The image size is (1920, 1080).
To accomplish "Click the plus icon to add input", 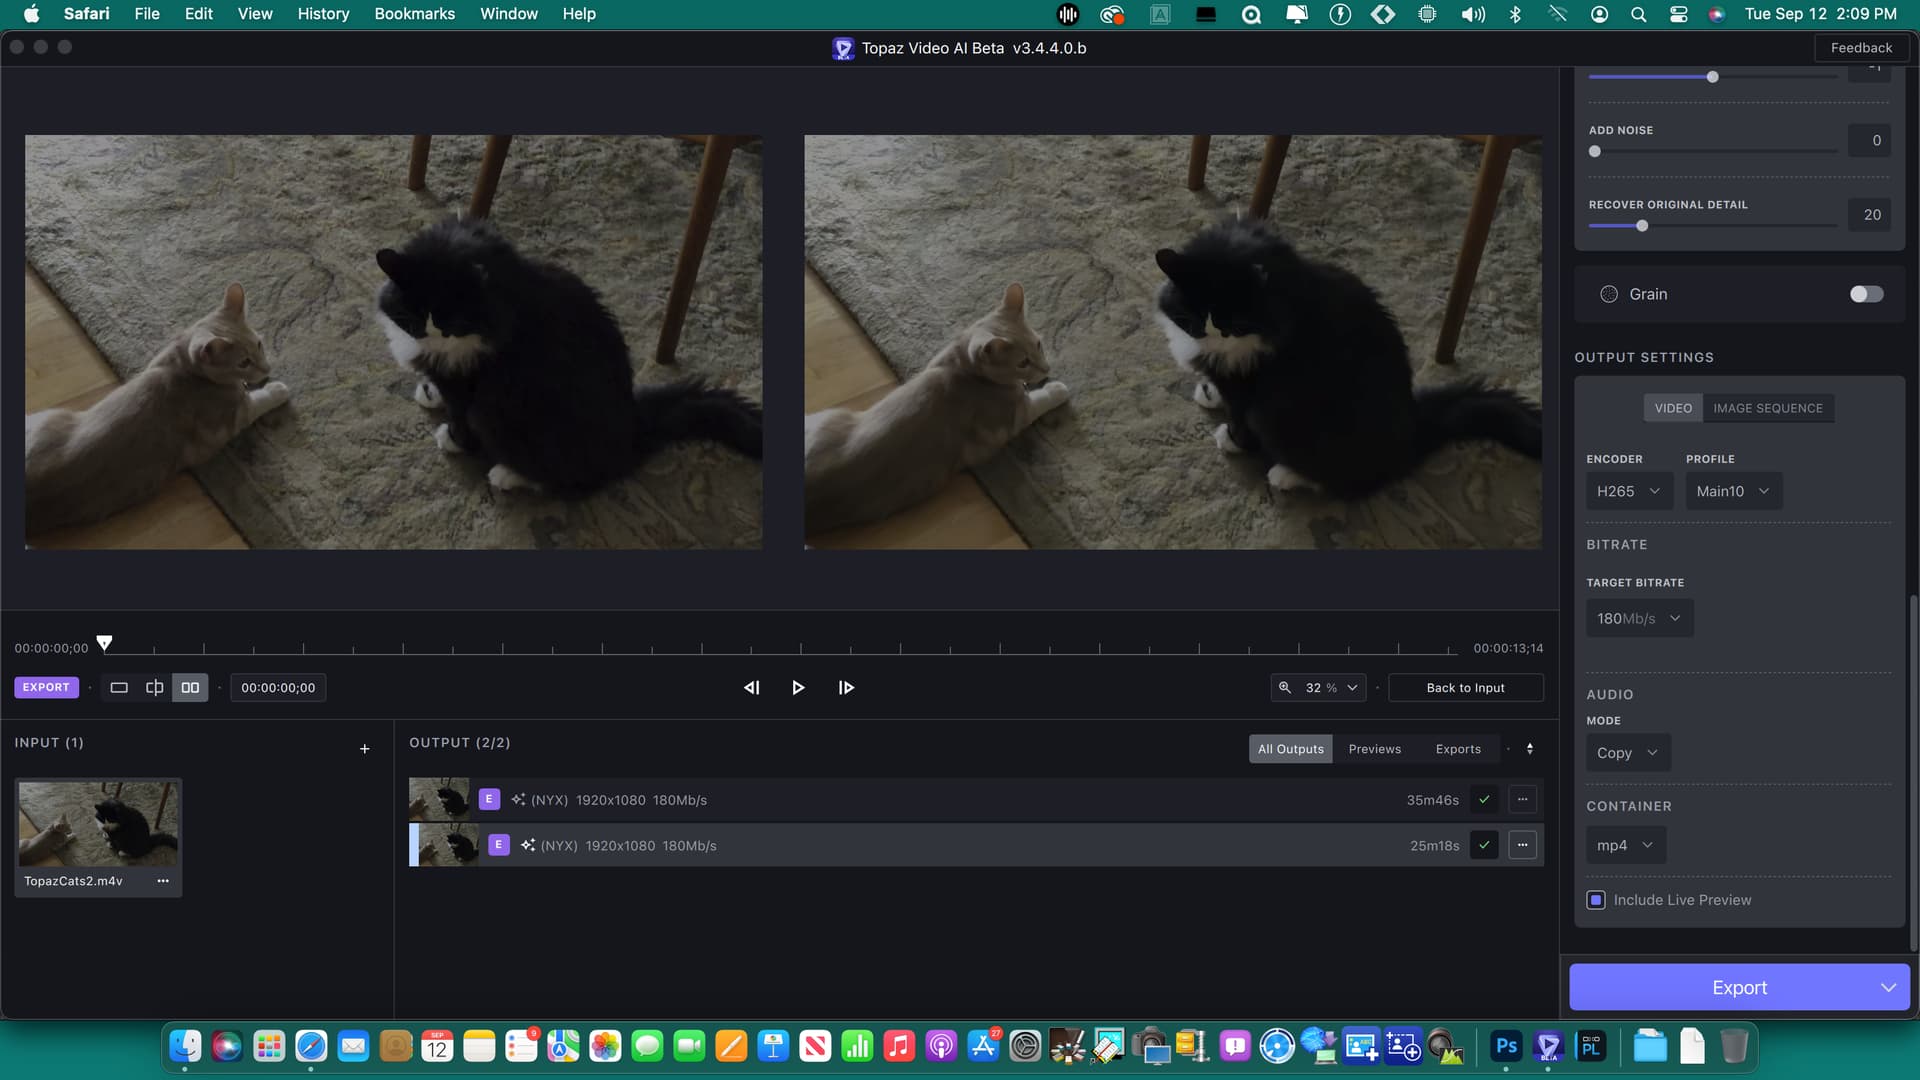I will coord(365,749).
